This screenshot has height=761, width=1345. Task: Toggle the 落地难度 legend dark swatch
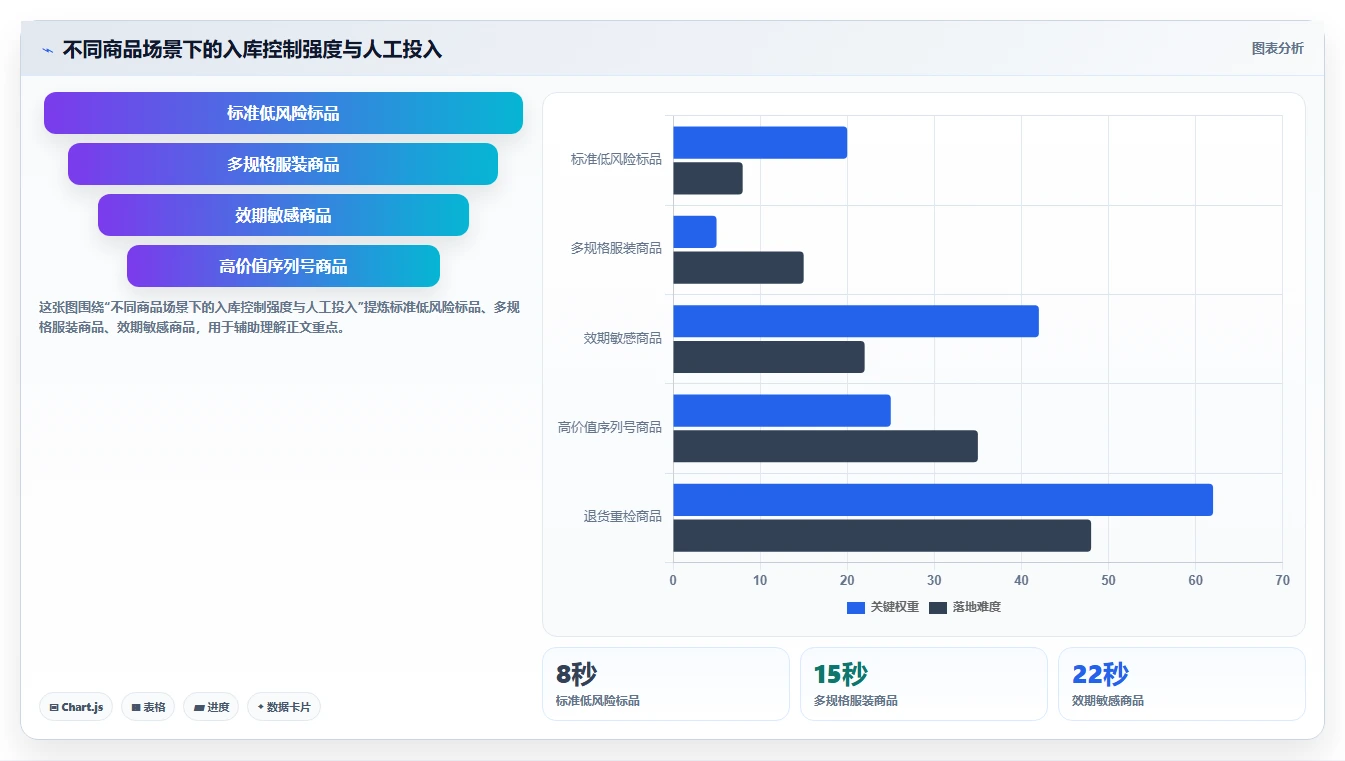(938, 607)
